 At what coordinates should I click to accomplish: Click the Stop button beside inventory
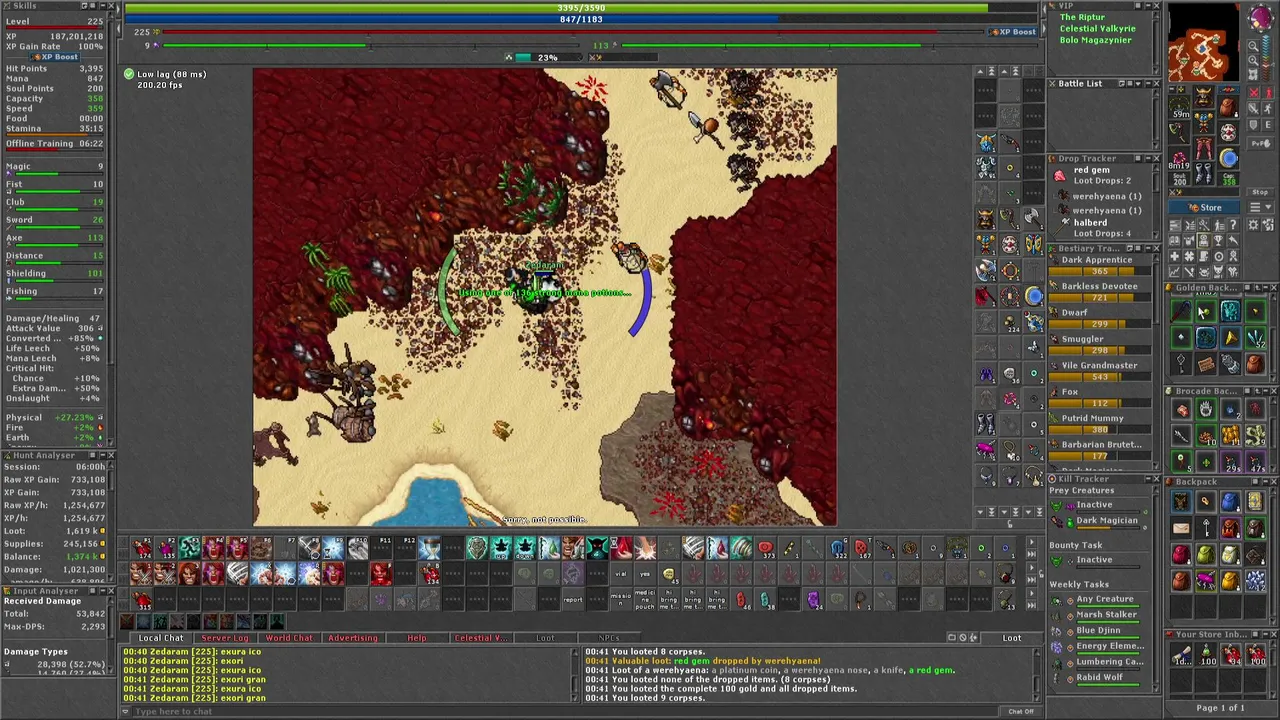pos(1260,192)
